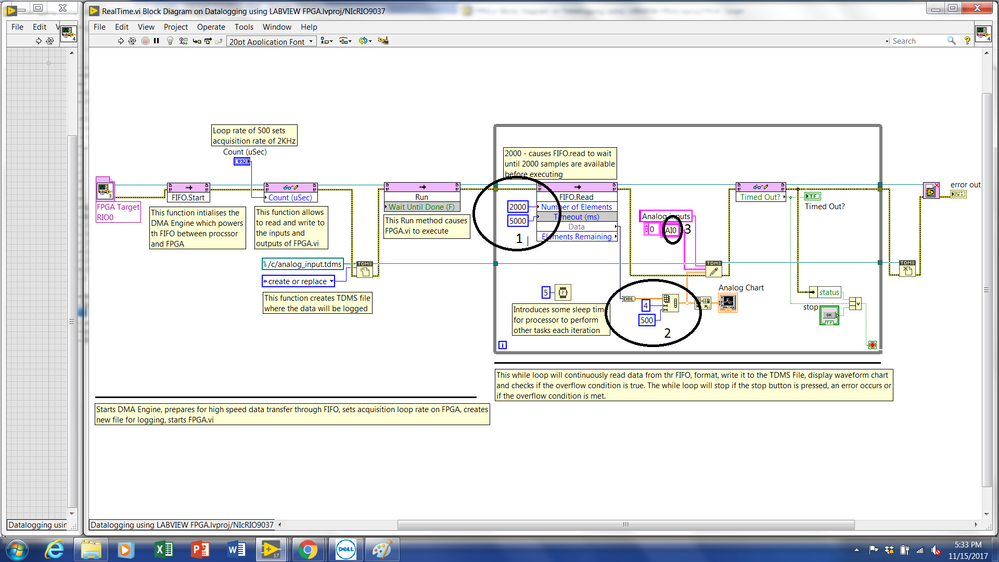The image size is (999, 562).
Task: Click the TDMS Open function icon
Action: pyautogui.click(x=364, y=268)
